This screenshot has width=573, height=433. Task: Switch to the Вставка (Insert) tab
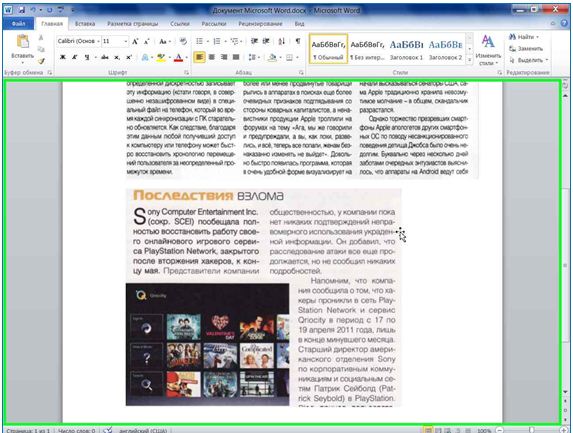[x=85, y=24]
